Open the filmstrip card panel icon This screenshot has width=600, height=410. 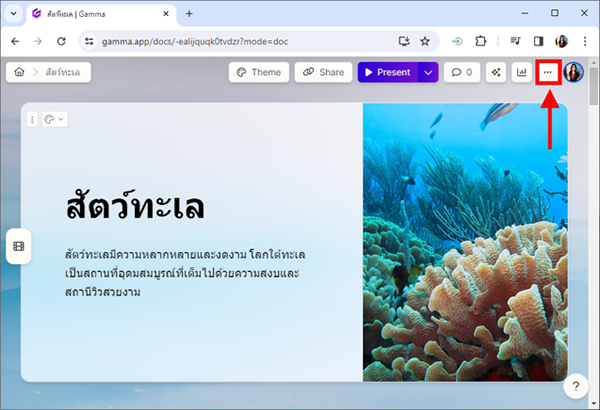tap(19, 246)
